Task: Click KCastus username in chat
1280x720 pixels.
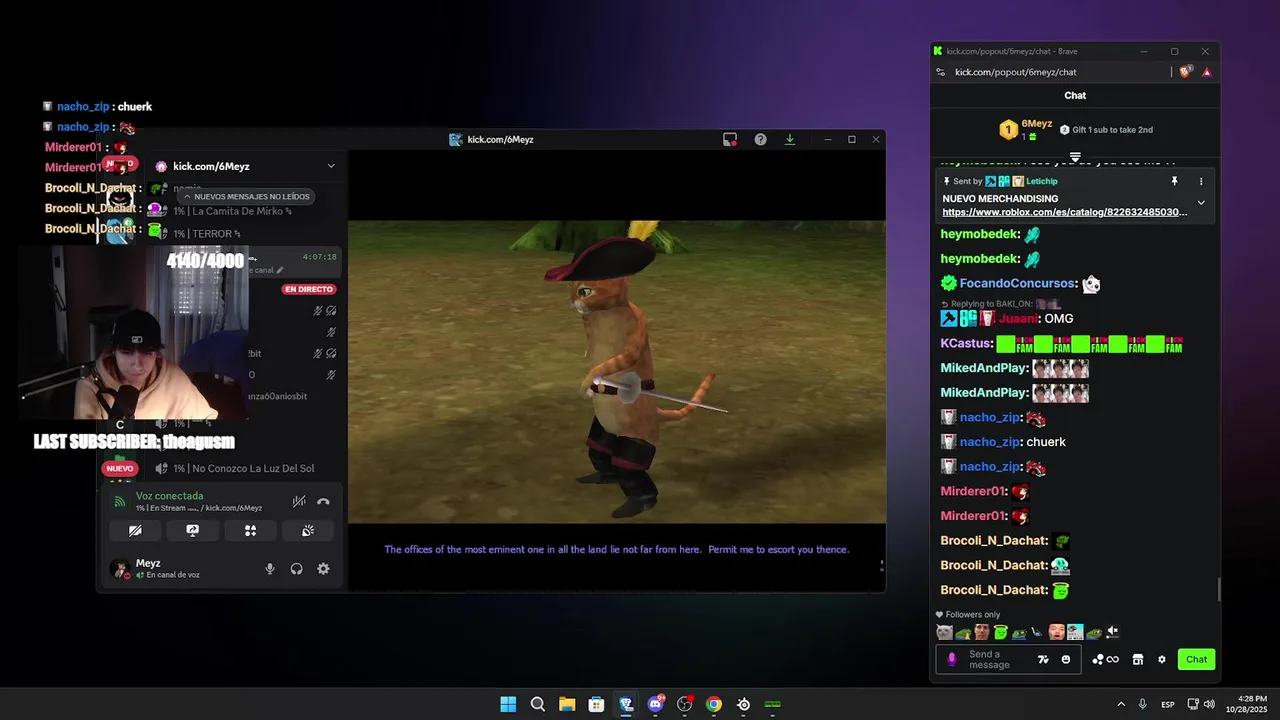Action: click(x=966, y=344)
